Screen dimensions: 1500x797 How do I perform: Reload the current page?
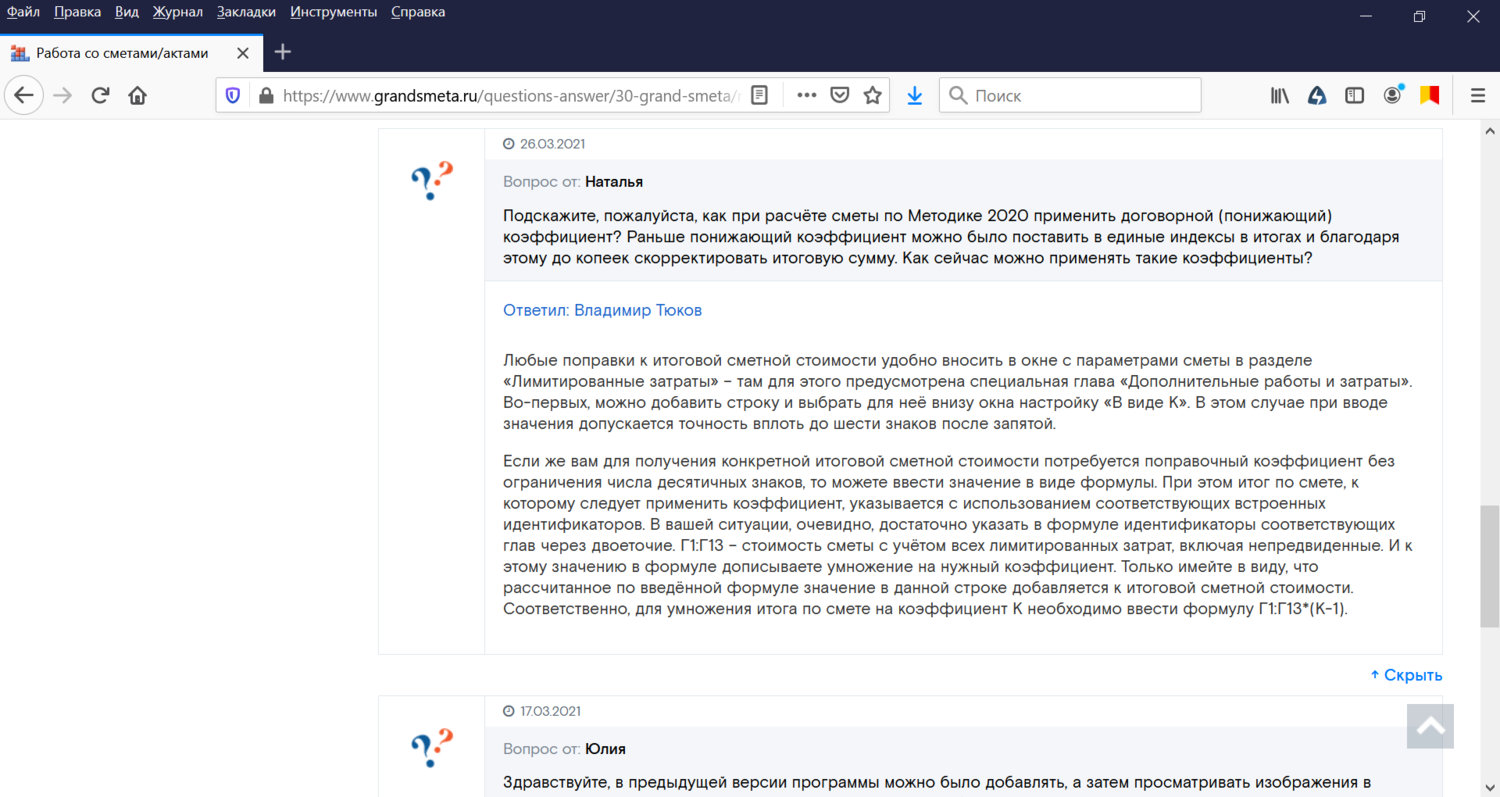coord(100,95)
